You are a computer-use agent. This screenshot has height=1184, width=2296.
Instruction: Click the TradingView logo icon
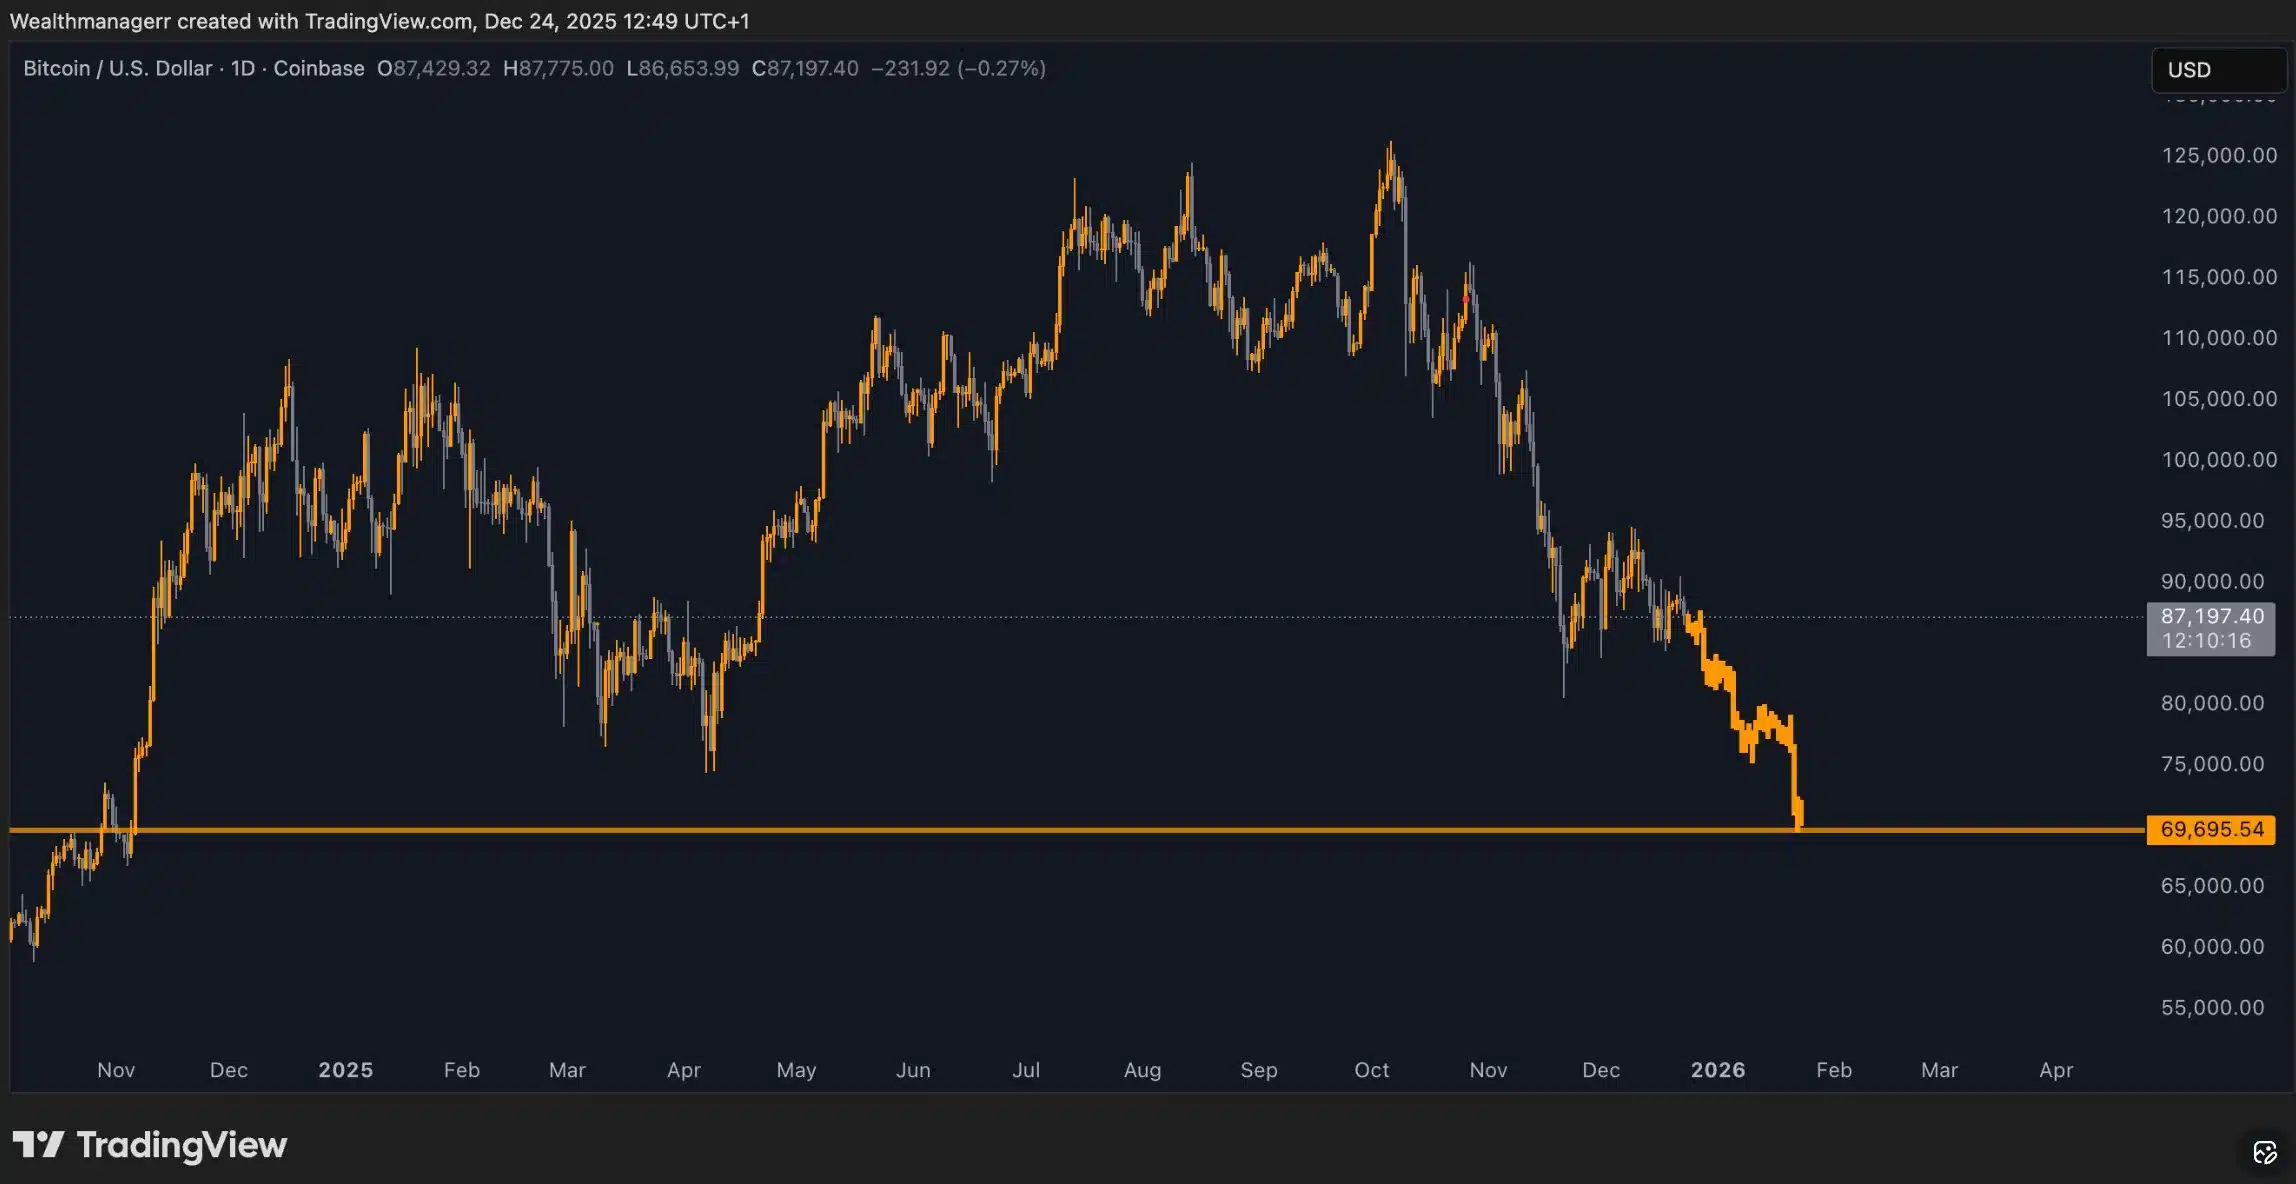(x=38, y=1144)
